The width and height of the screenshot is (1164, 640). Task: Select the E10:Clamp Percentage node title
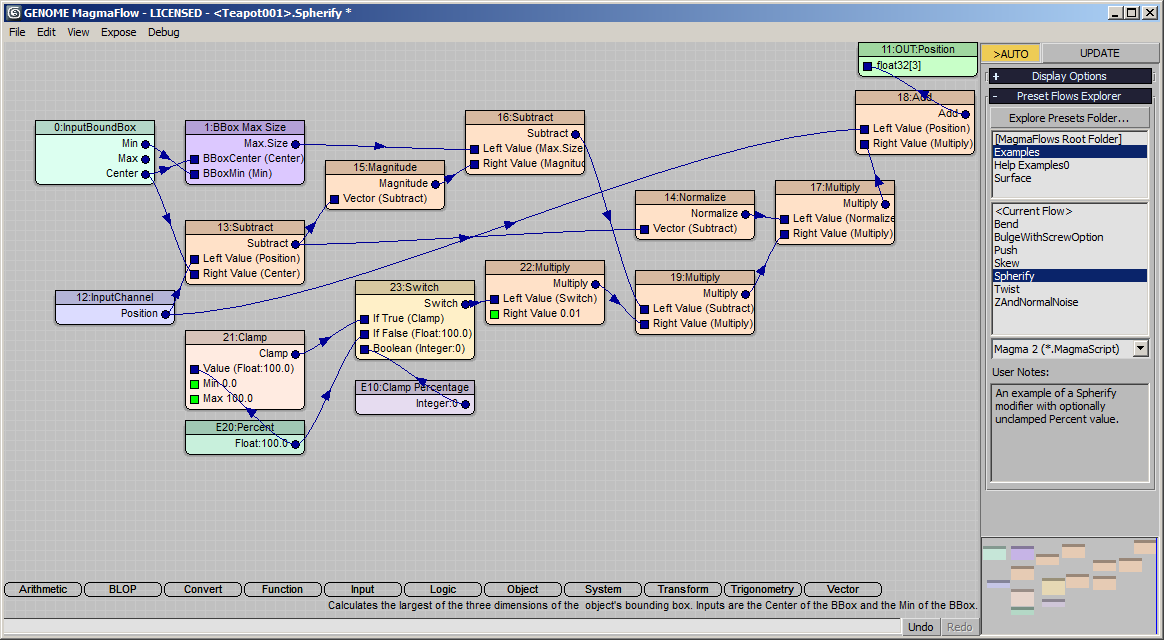414,388
